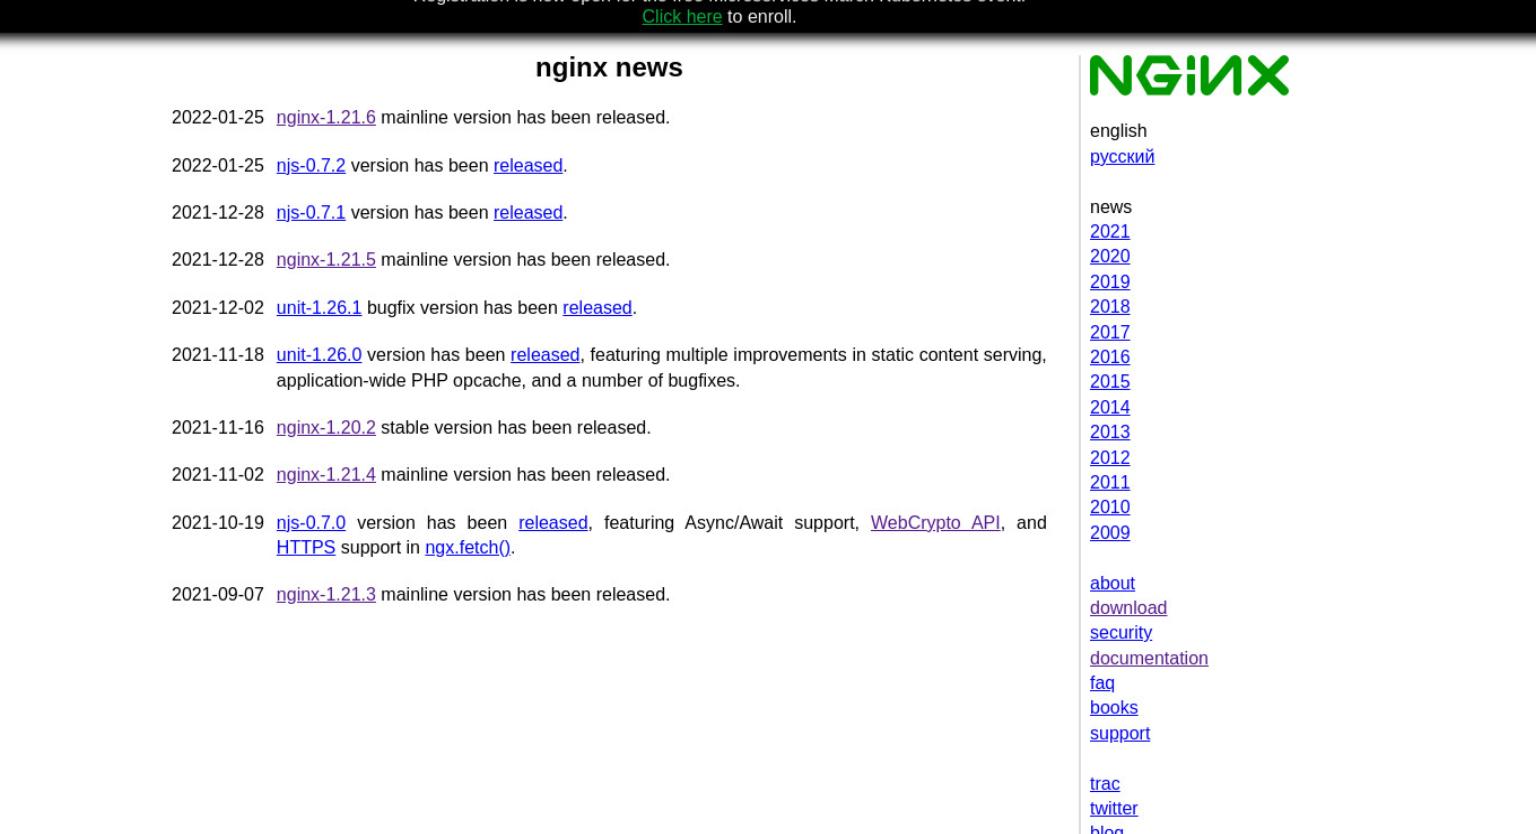1536x834 pixels.
Task: Click 'released' in the njs-0.7.2 row
Action: click(528, 165)
